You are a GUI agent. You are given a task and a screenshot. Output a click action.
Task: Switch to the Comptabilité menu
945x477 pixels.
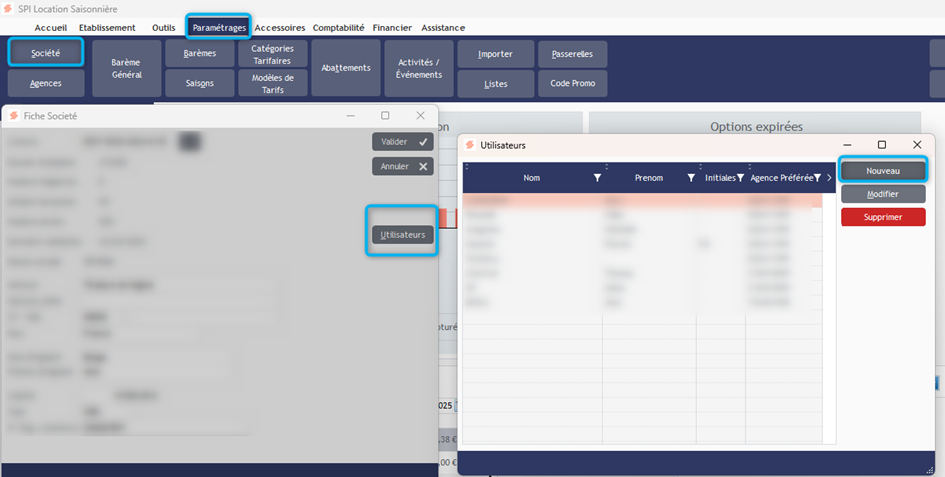point(338,27)
